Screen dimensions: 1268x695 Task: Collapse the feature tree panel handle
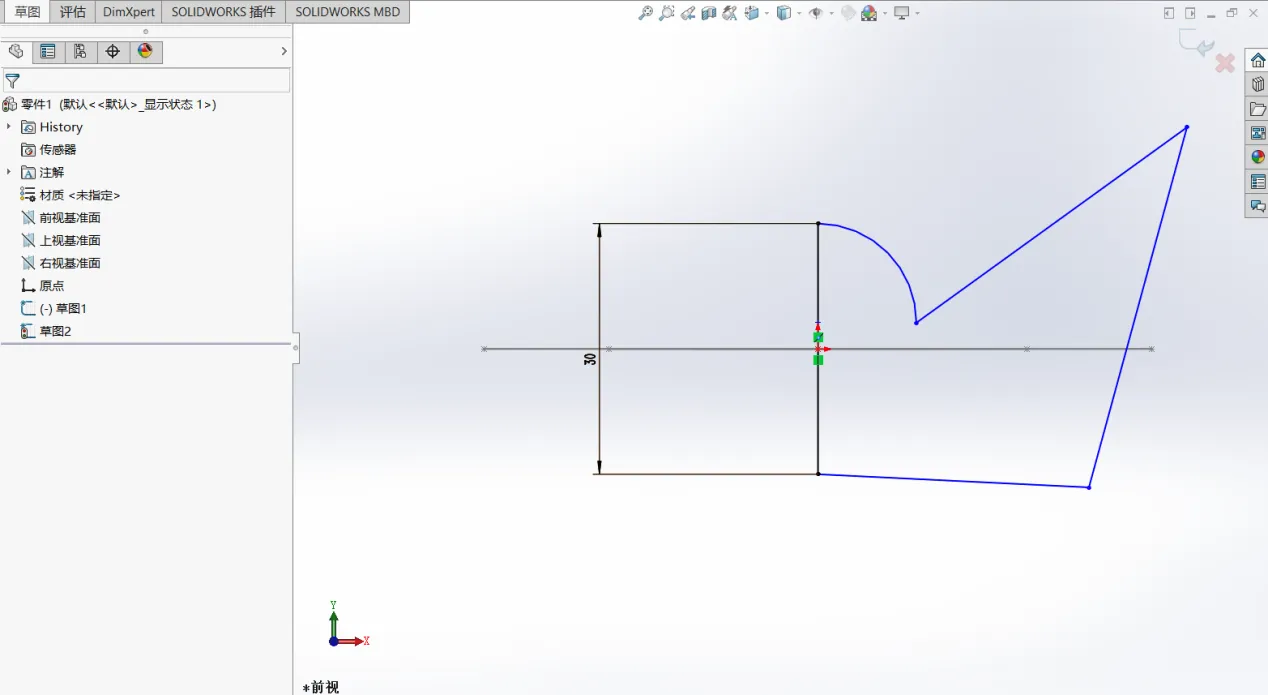click(296, 348)
